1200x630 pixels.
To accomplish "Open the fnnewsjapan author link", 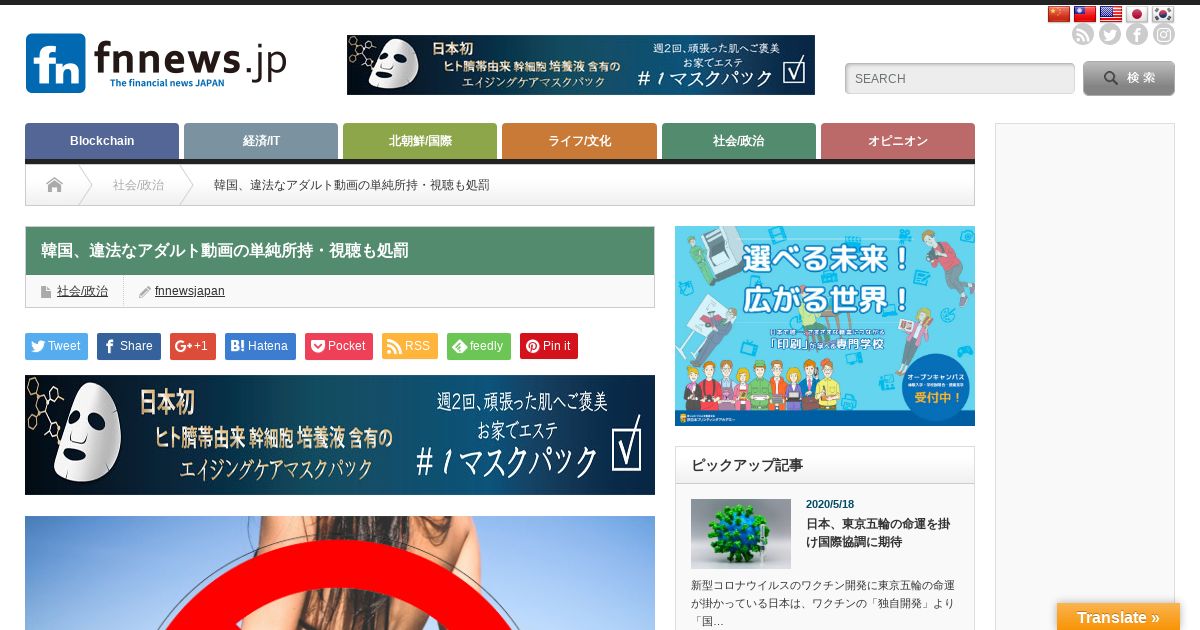I will [190, 291].
